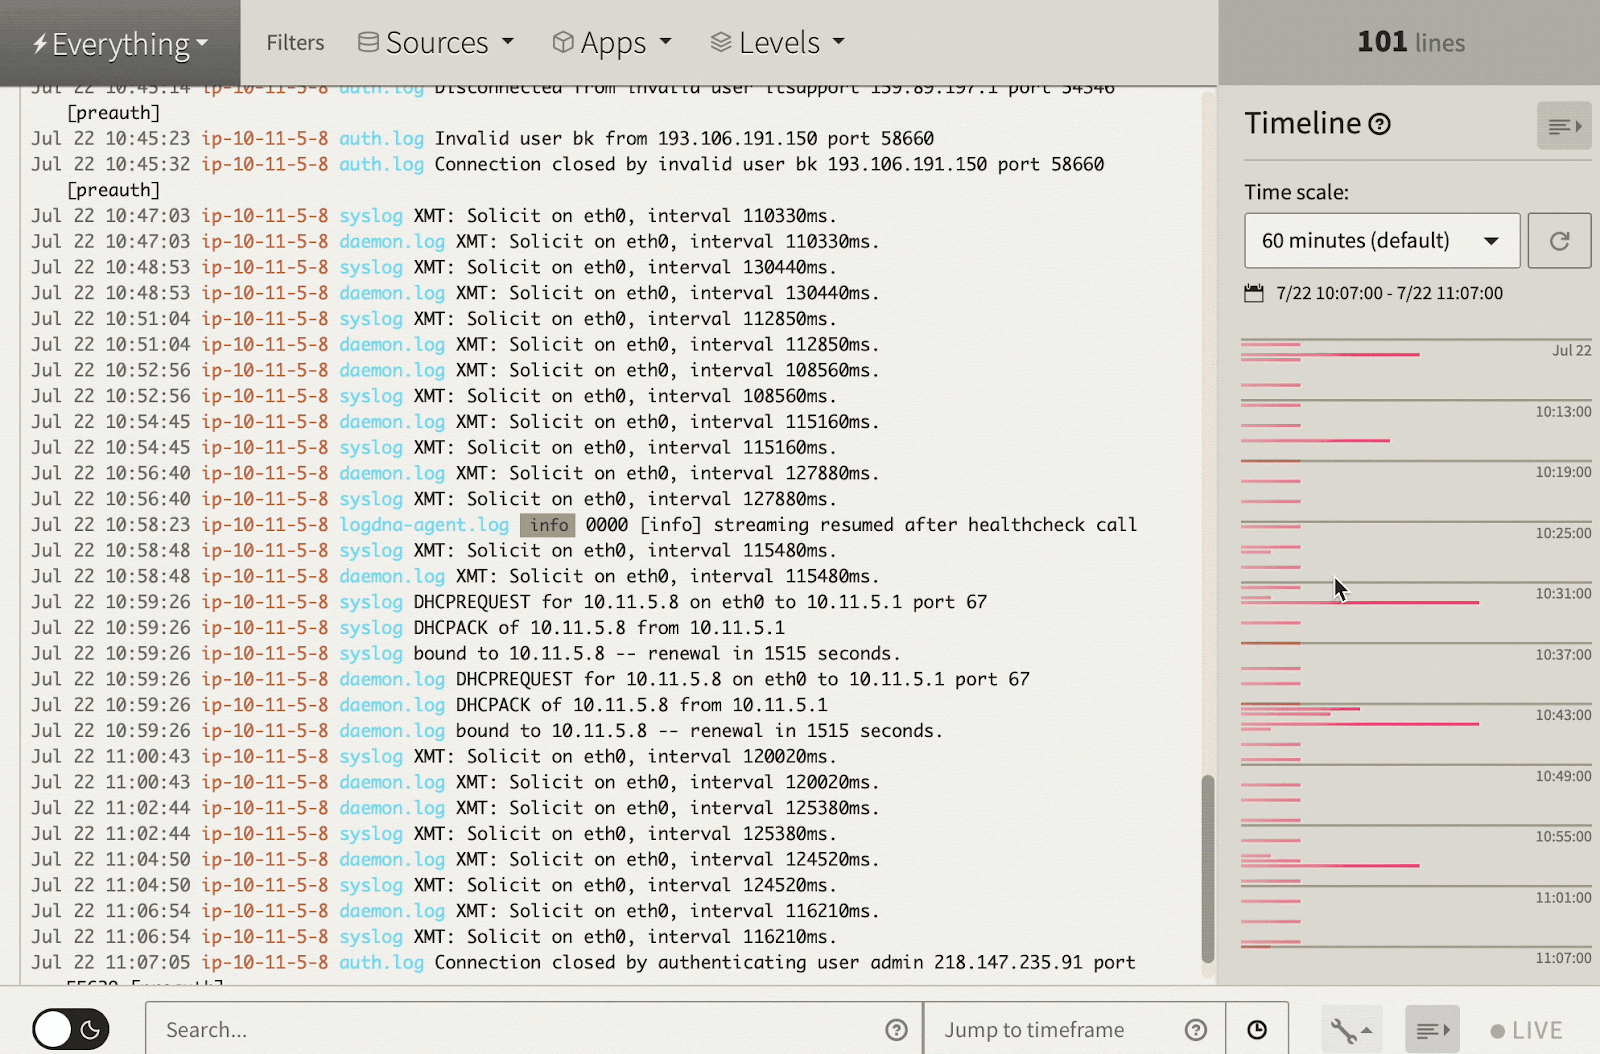Image resolution: width=1600 pixels, height=1054 pixels.
Task: Click the clock icon next to Jump to timeframe
Action: [1257, 1030]
